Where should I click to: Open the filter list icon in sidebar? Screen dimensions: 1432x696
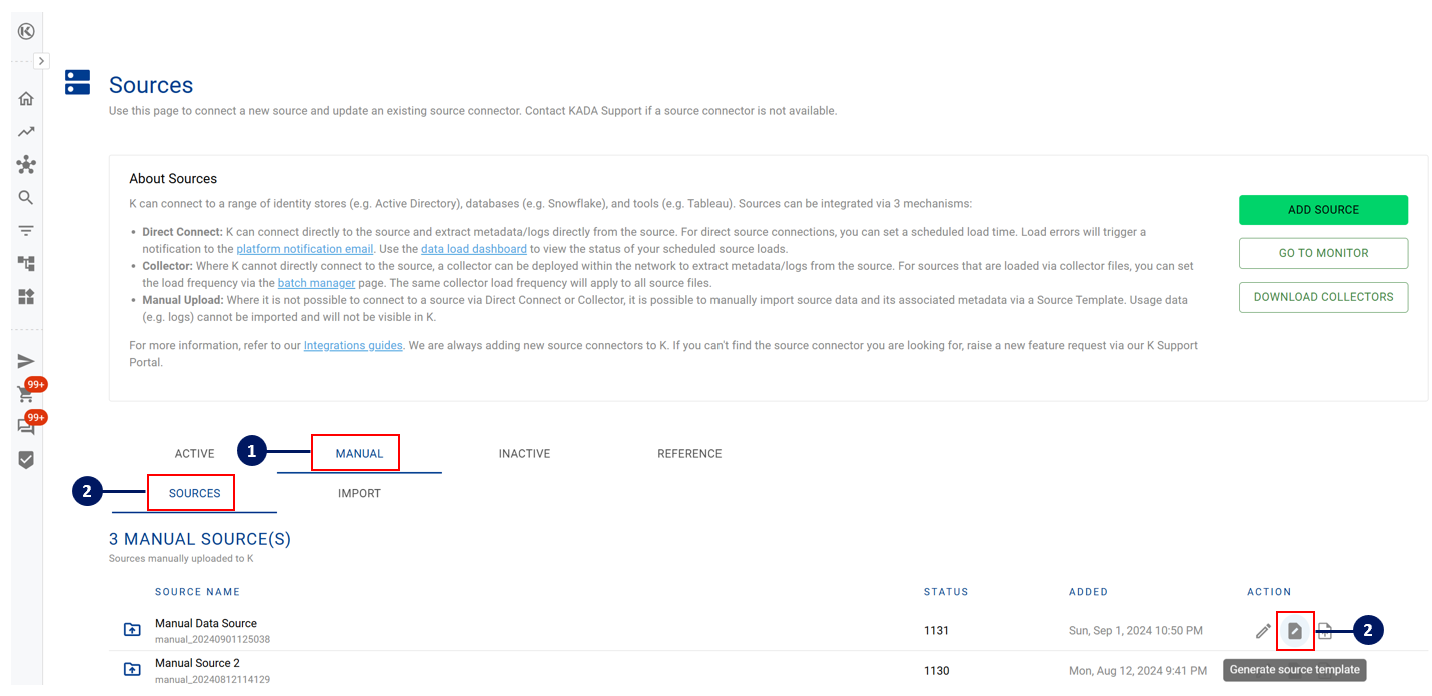(26, 230)
